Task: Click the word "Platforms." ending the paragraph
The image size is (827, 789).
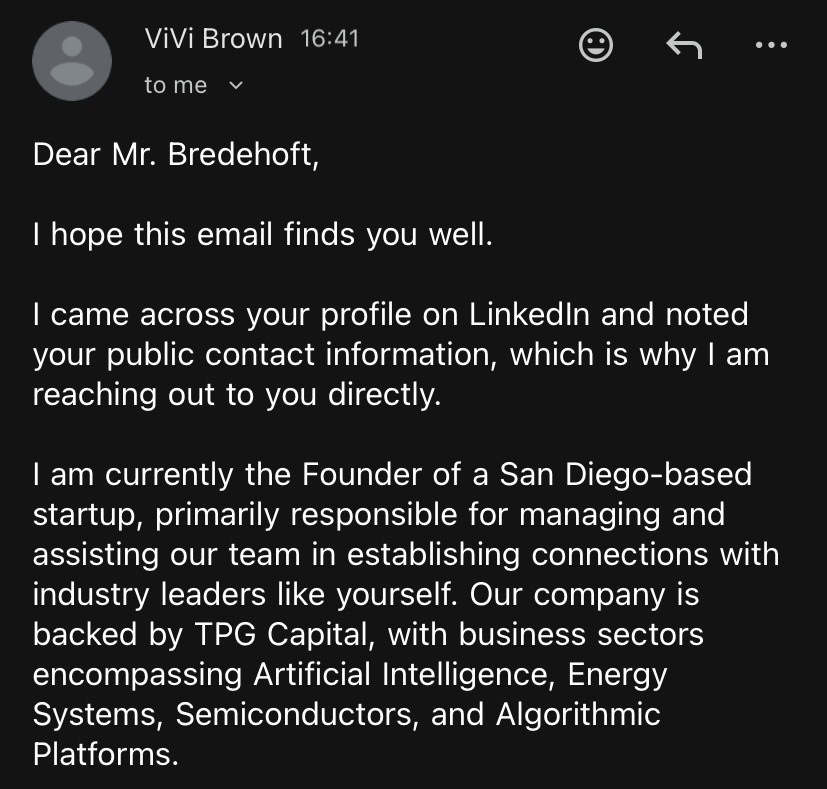Action: click(x=105, y=754)
